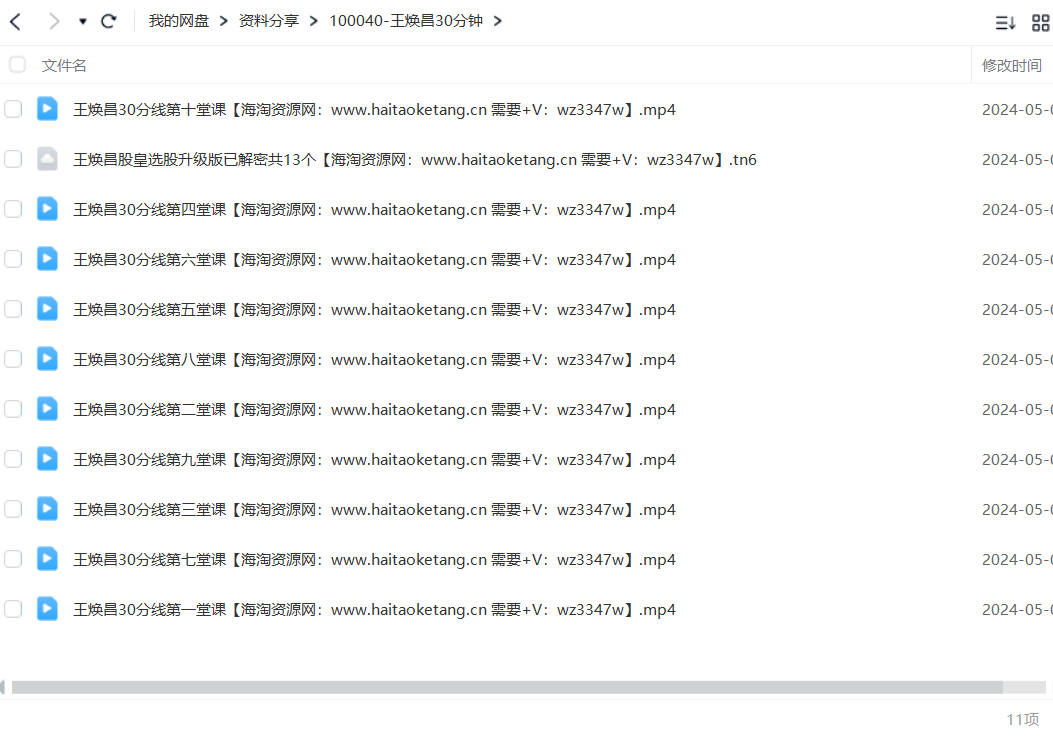
Task: Open the navigation history dropdown arrow
Action: coord(83,21)
